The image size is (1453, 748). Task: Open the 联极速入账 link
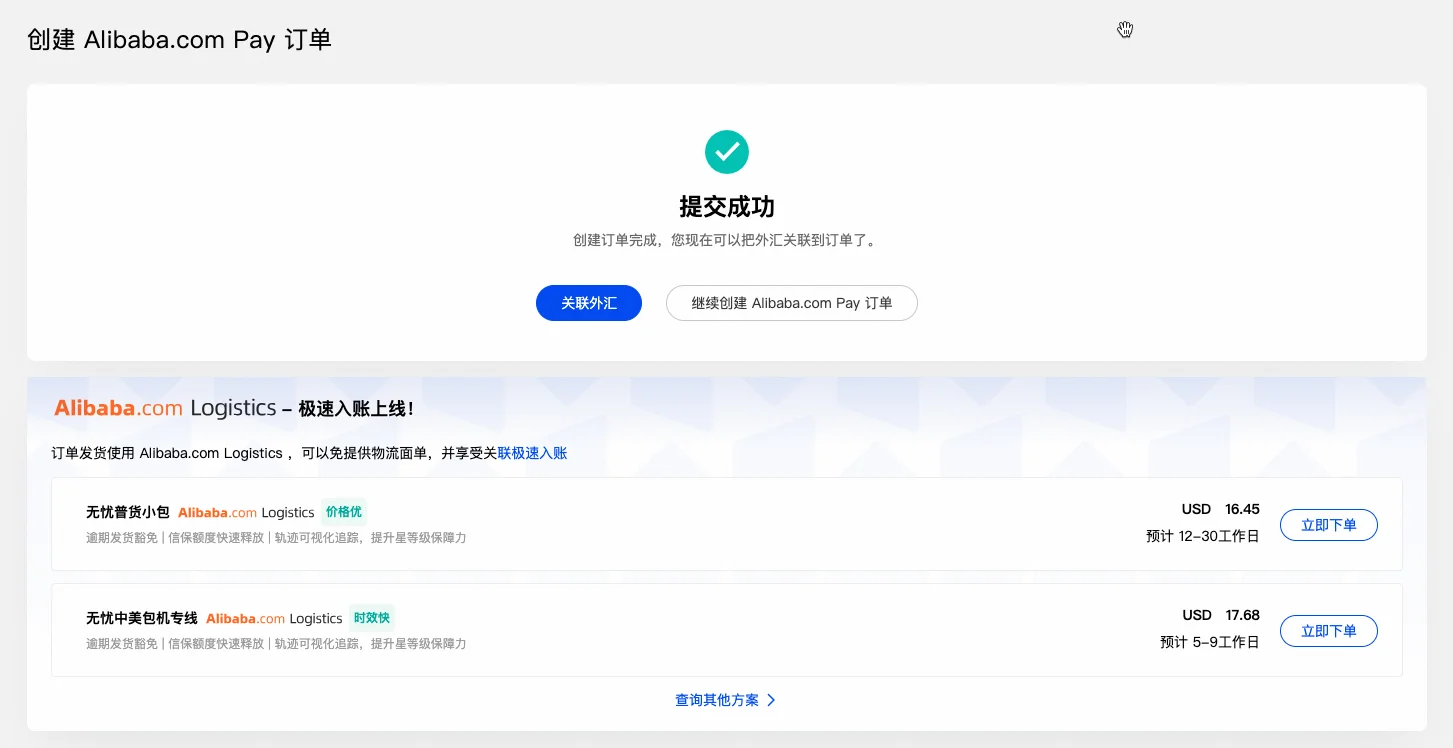[532, 453]
